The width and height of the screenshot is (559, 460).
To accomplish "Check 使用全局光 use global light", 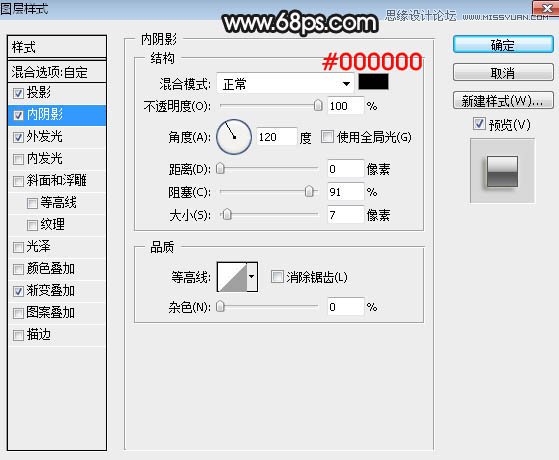I will click(327, 137).
